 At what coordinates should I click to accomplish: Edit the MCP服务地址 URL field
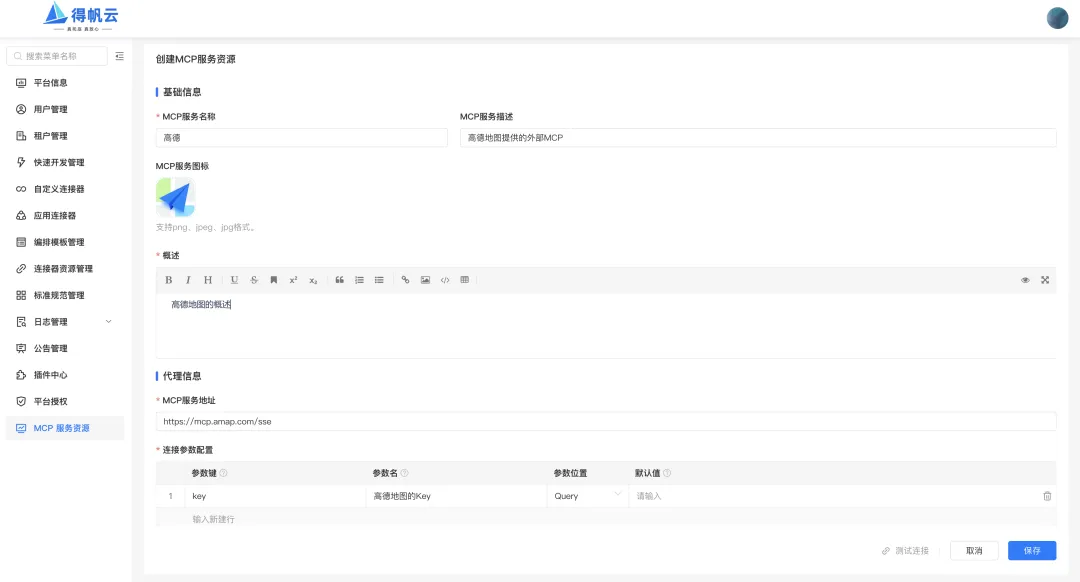(x=606, y=422)
